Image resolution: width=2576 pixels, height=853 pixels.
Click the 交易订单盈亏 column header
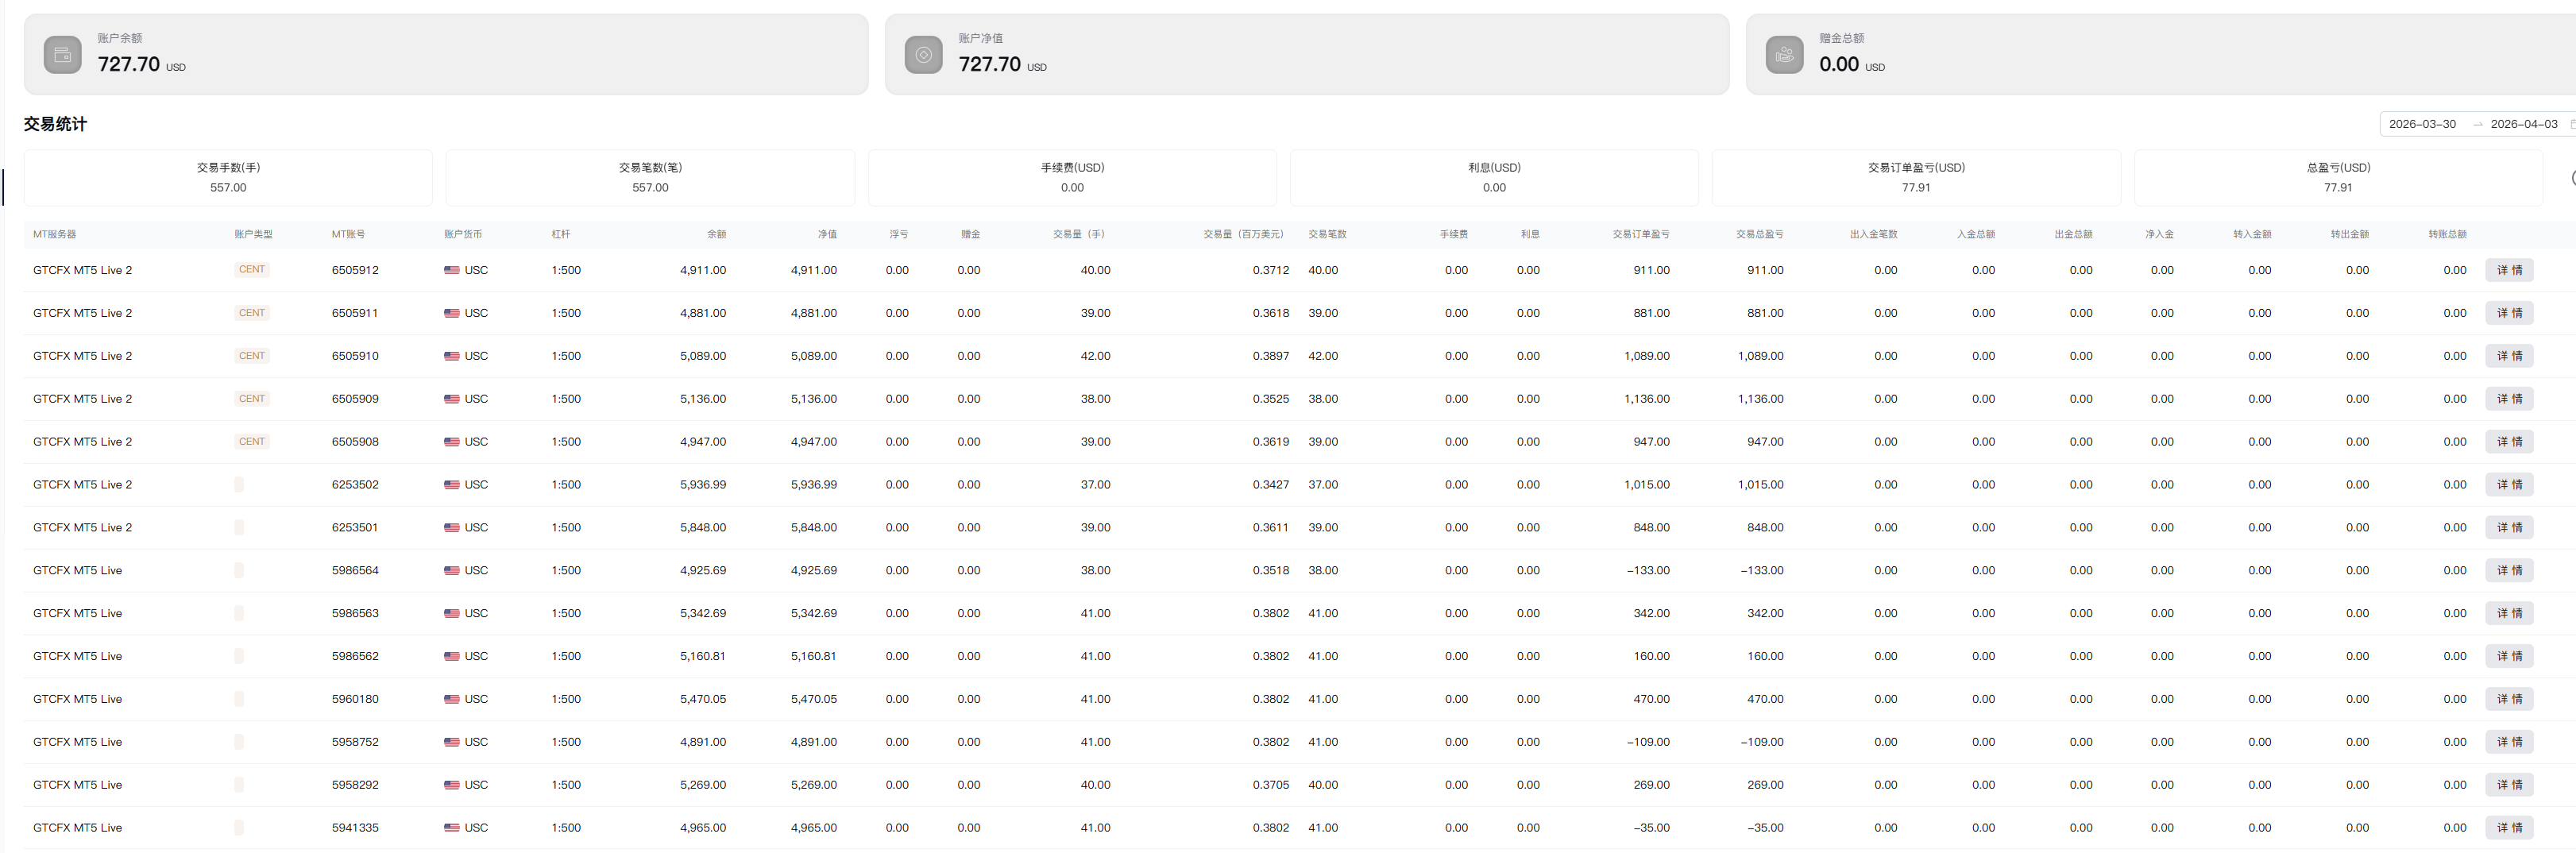point(1640,234)
